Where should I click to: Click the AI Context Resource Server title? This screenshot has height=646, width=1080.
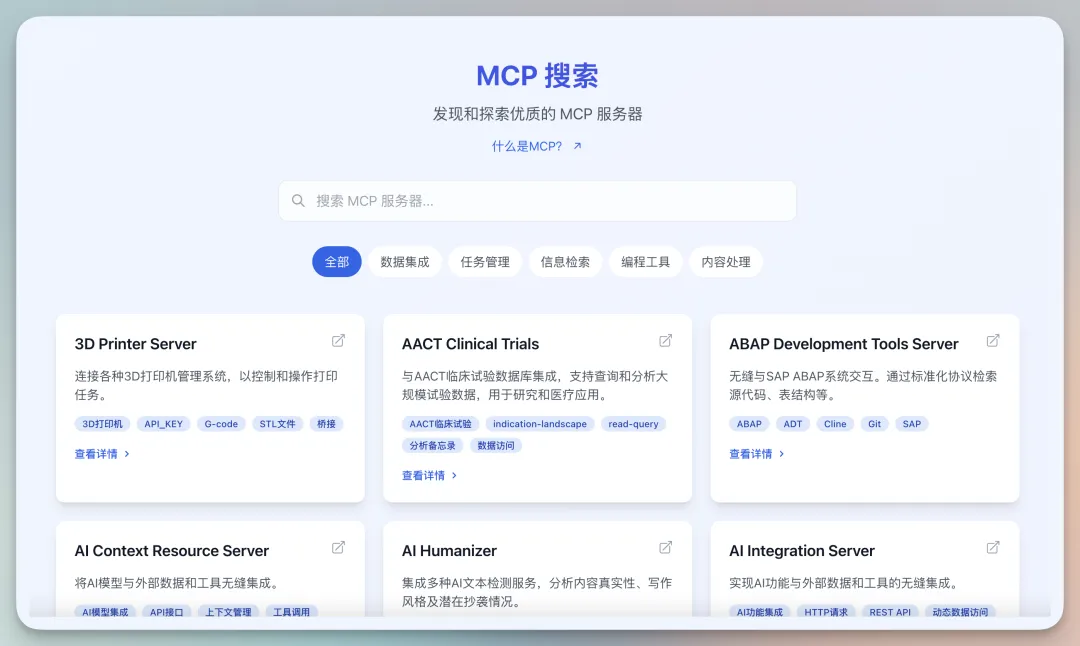pyautogui.click(x=172, y=550)
